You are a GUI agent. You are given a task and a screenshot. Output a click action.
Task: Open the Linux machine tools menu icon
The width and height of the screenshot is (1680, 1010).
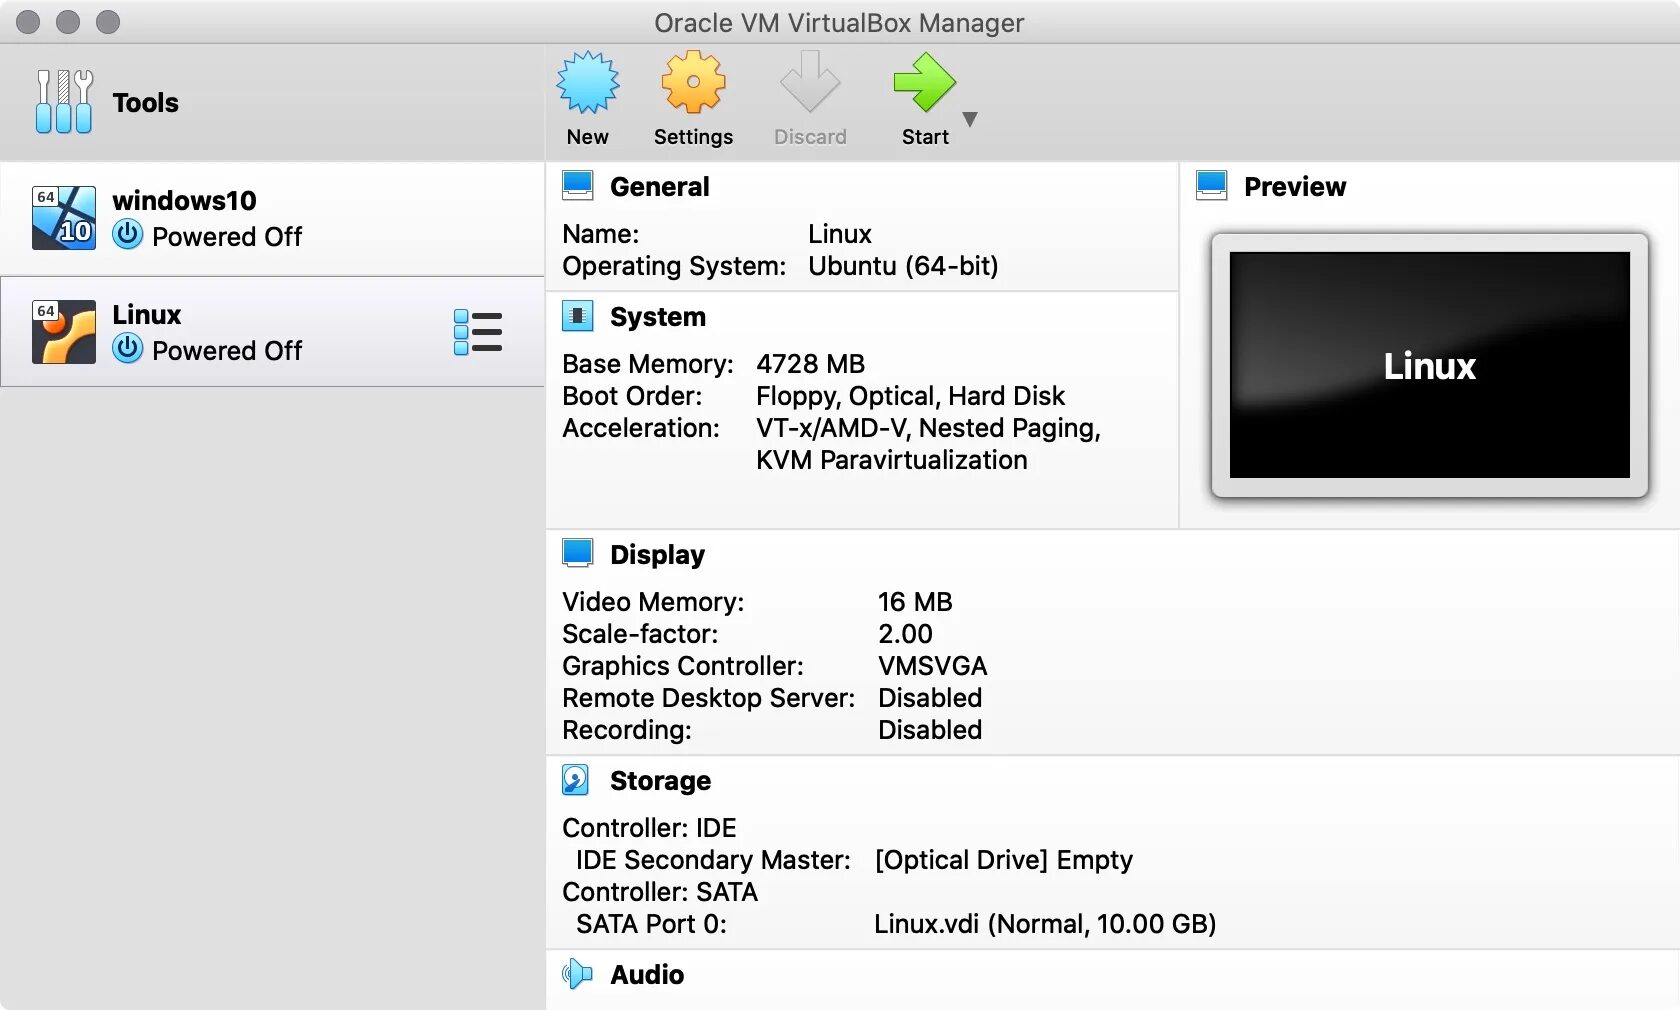(x=478, y=332)
